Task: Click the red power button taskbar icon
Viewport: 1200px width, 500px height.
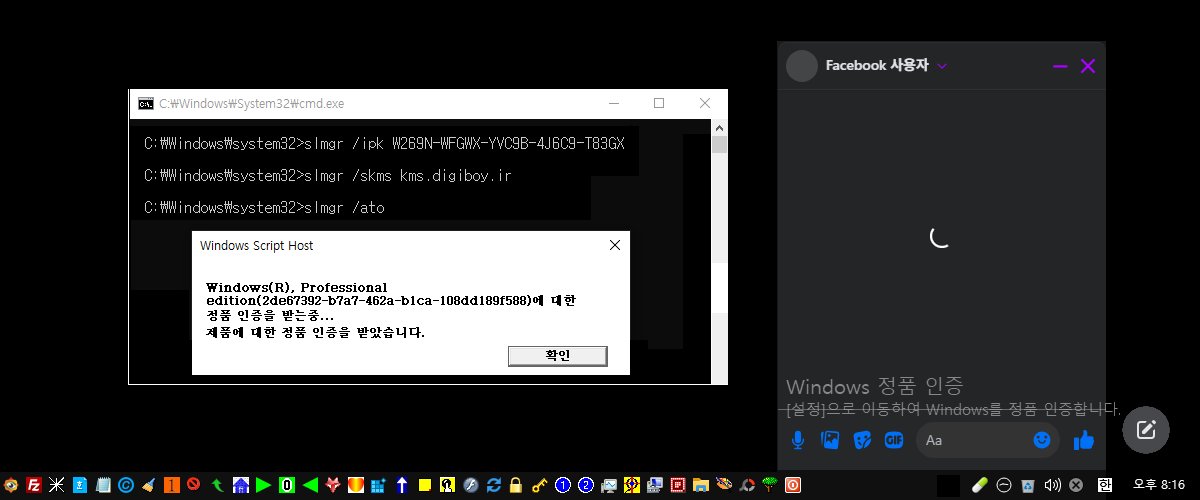Action: [x=793, y=485]
